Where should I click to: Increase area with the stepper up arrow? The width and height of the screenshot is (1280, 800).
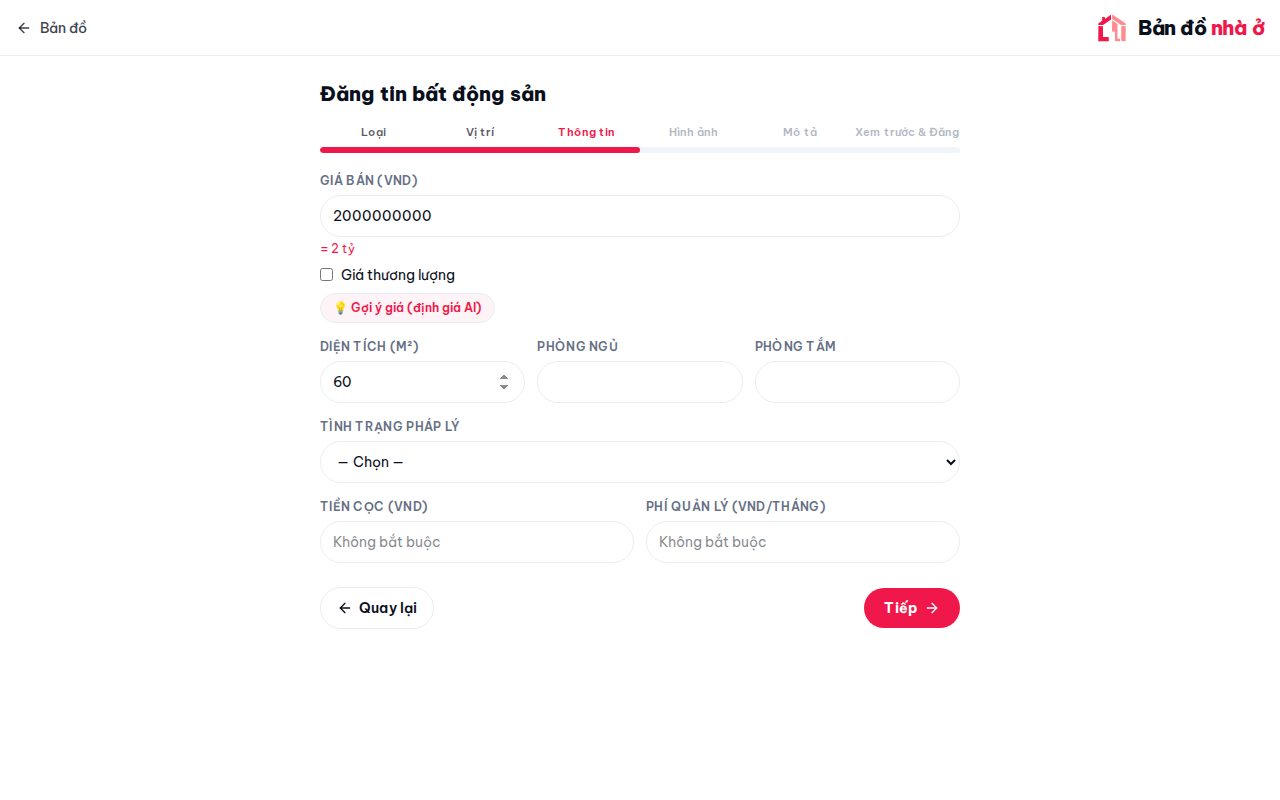(504, 377)
